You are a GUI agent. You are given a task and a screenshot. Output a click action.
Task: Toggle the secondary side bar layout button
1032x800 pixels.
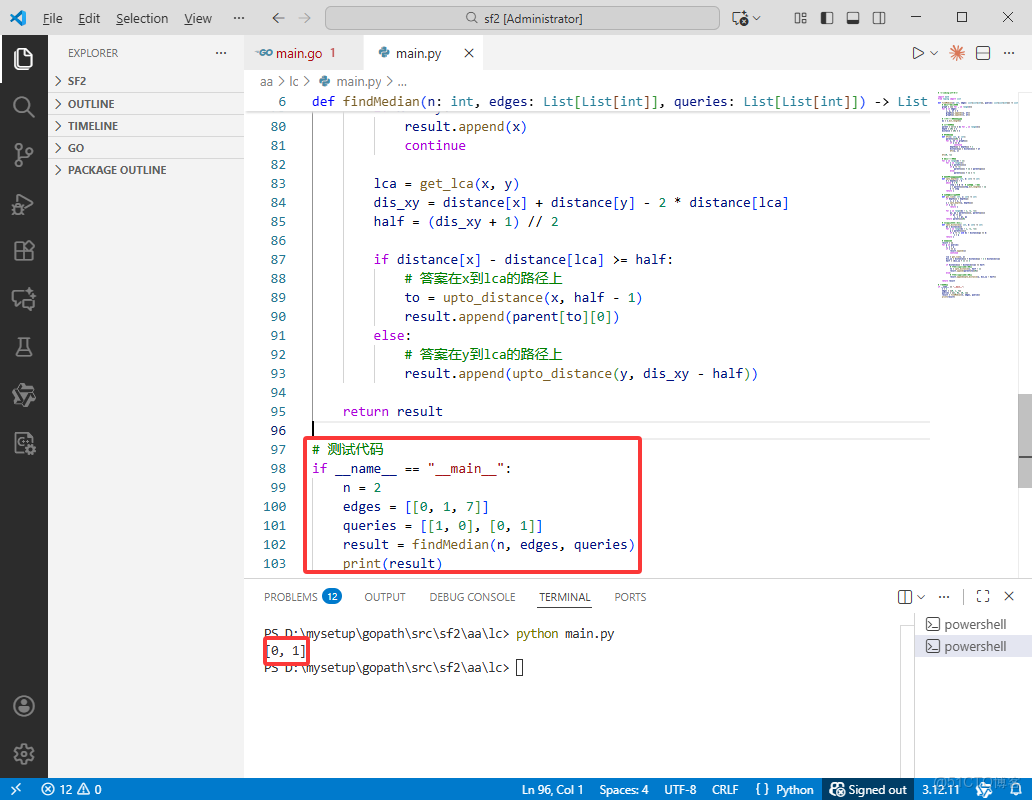[x=878, y=18]
